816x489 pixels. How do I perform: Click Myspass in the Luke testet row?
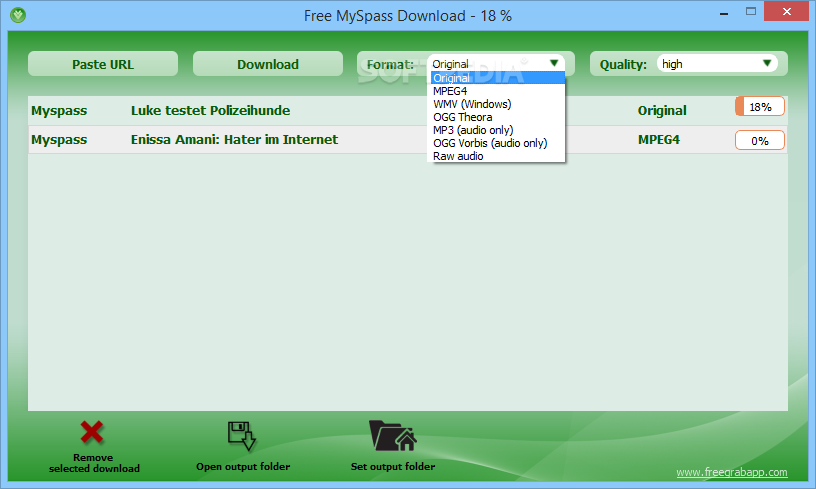pyautogui.click(x=59, y=111)
